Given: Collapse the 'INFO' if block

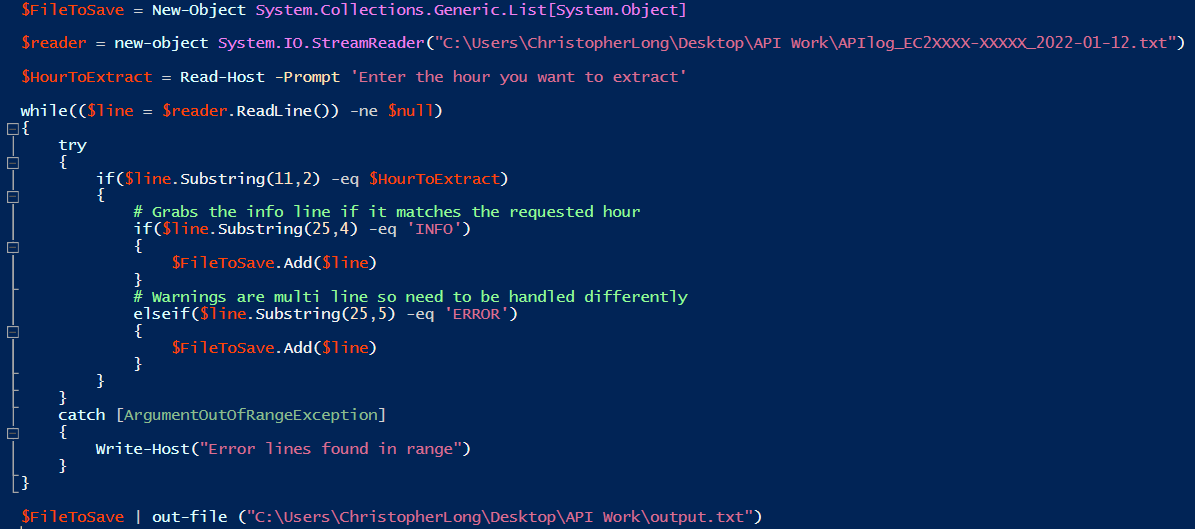Looking at the screenshot, I should click(12, 247).
